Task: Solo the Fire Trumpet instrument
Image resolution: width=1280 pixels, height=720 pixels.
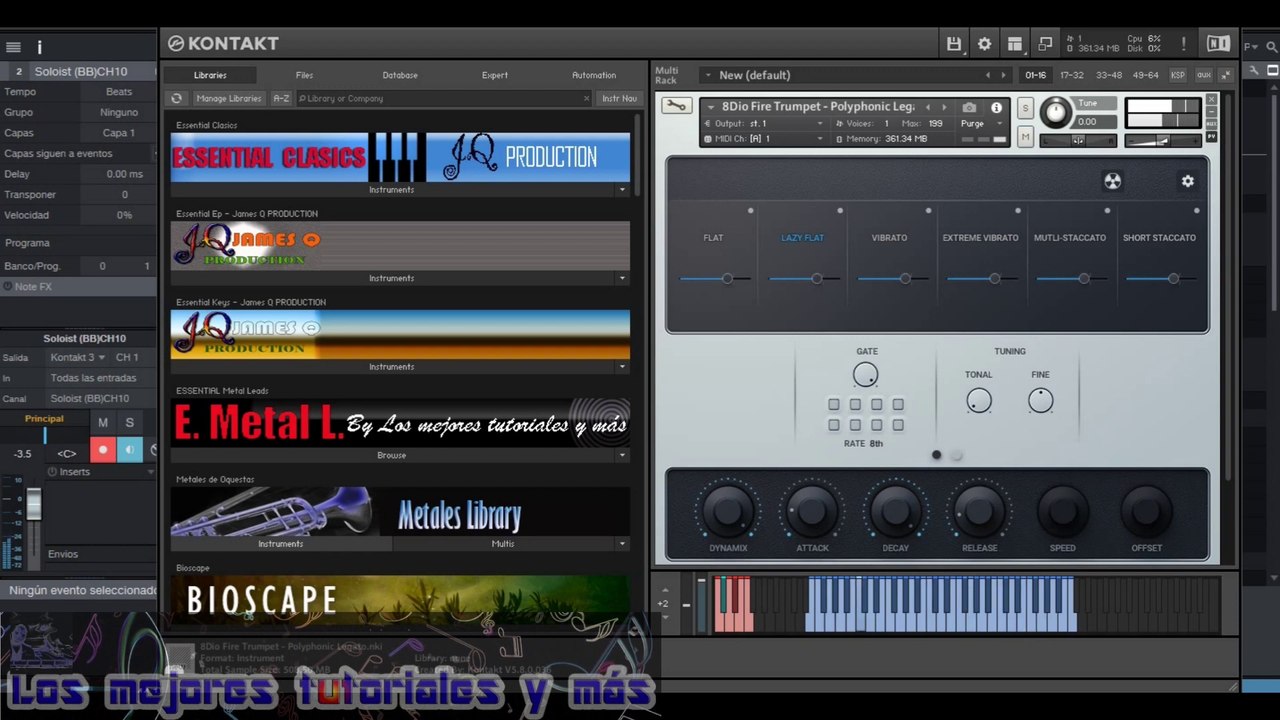Action: [1025, 107]
